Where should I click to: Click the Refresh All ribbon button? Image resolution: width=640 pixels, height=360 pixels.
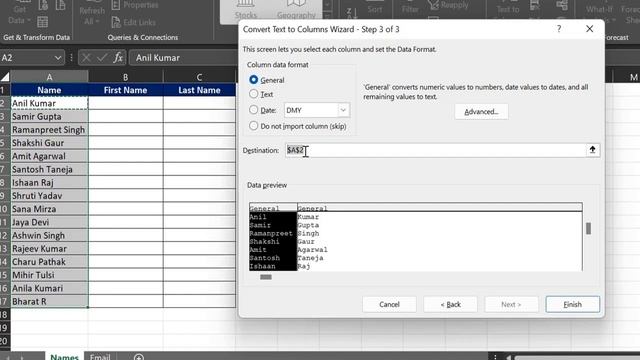tap(92, 13)
